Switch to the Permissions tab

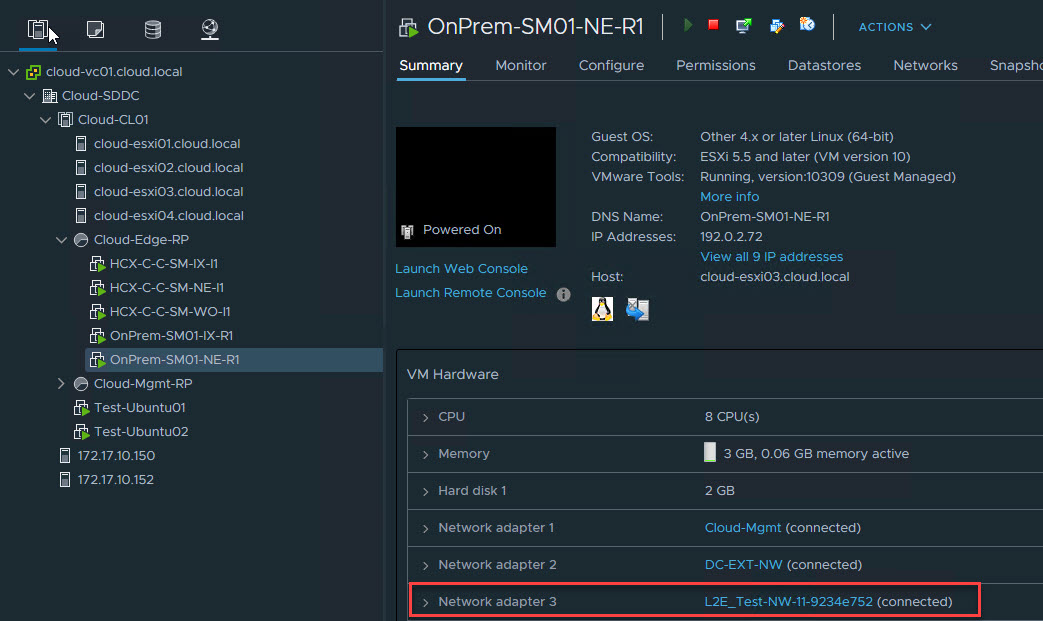(x=716, y=65)
